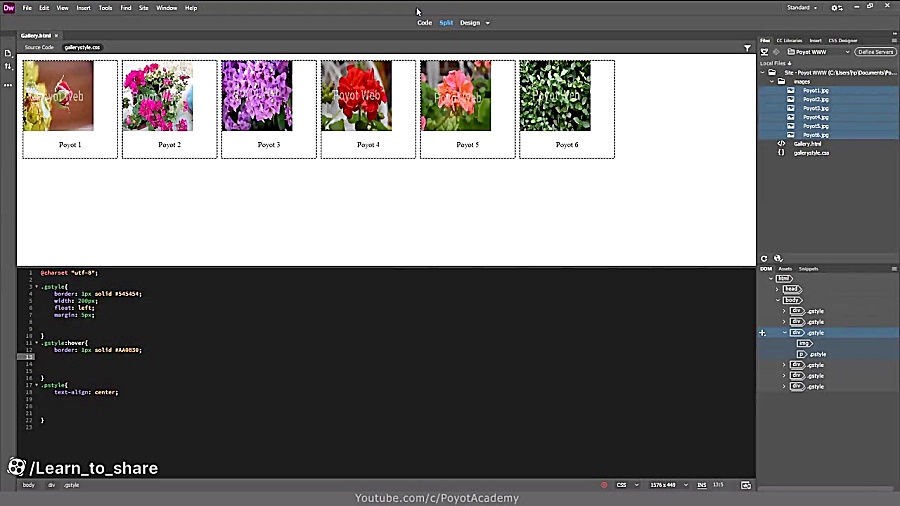Expand the head tag in the DOM panel
This screenshot has width=900, height=506.
tap(778, 289)
